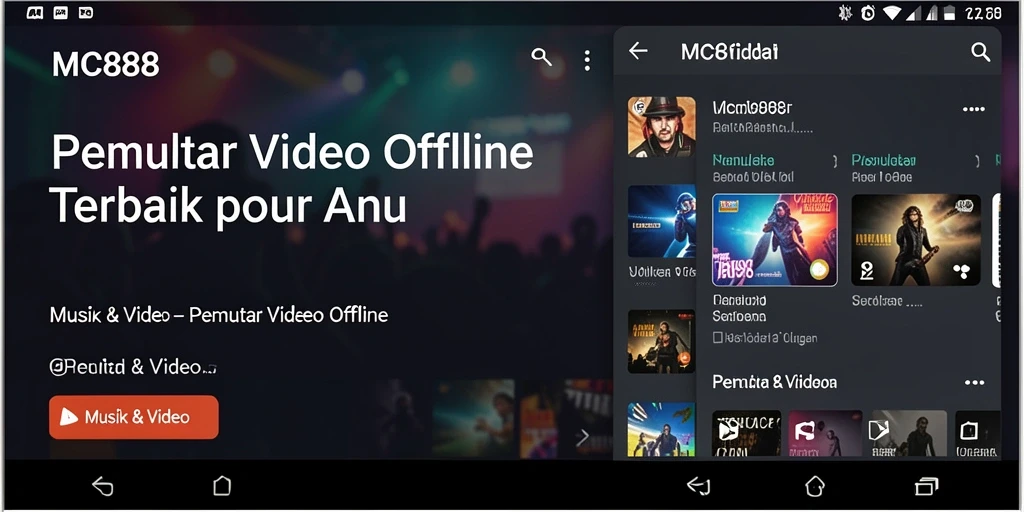Click the circle icon on the warrior card
Screen dimensions: 1024x512
point(818,268)
